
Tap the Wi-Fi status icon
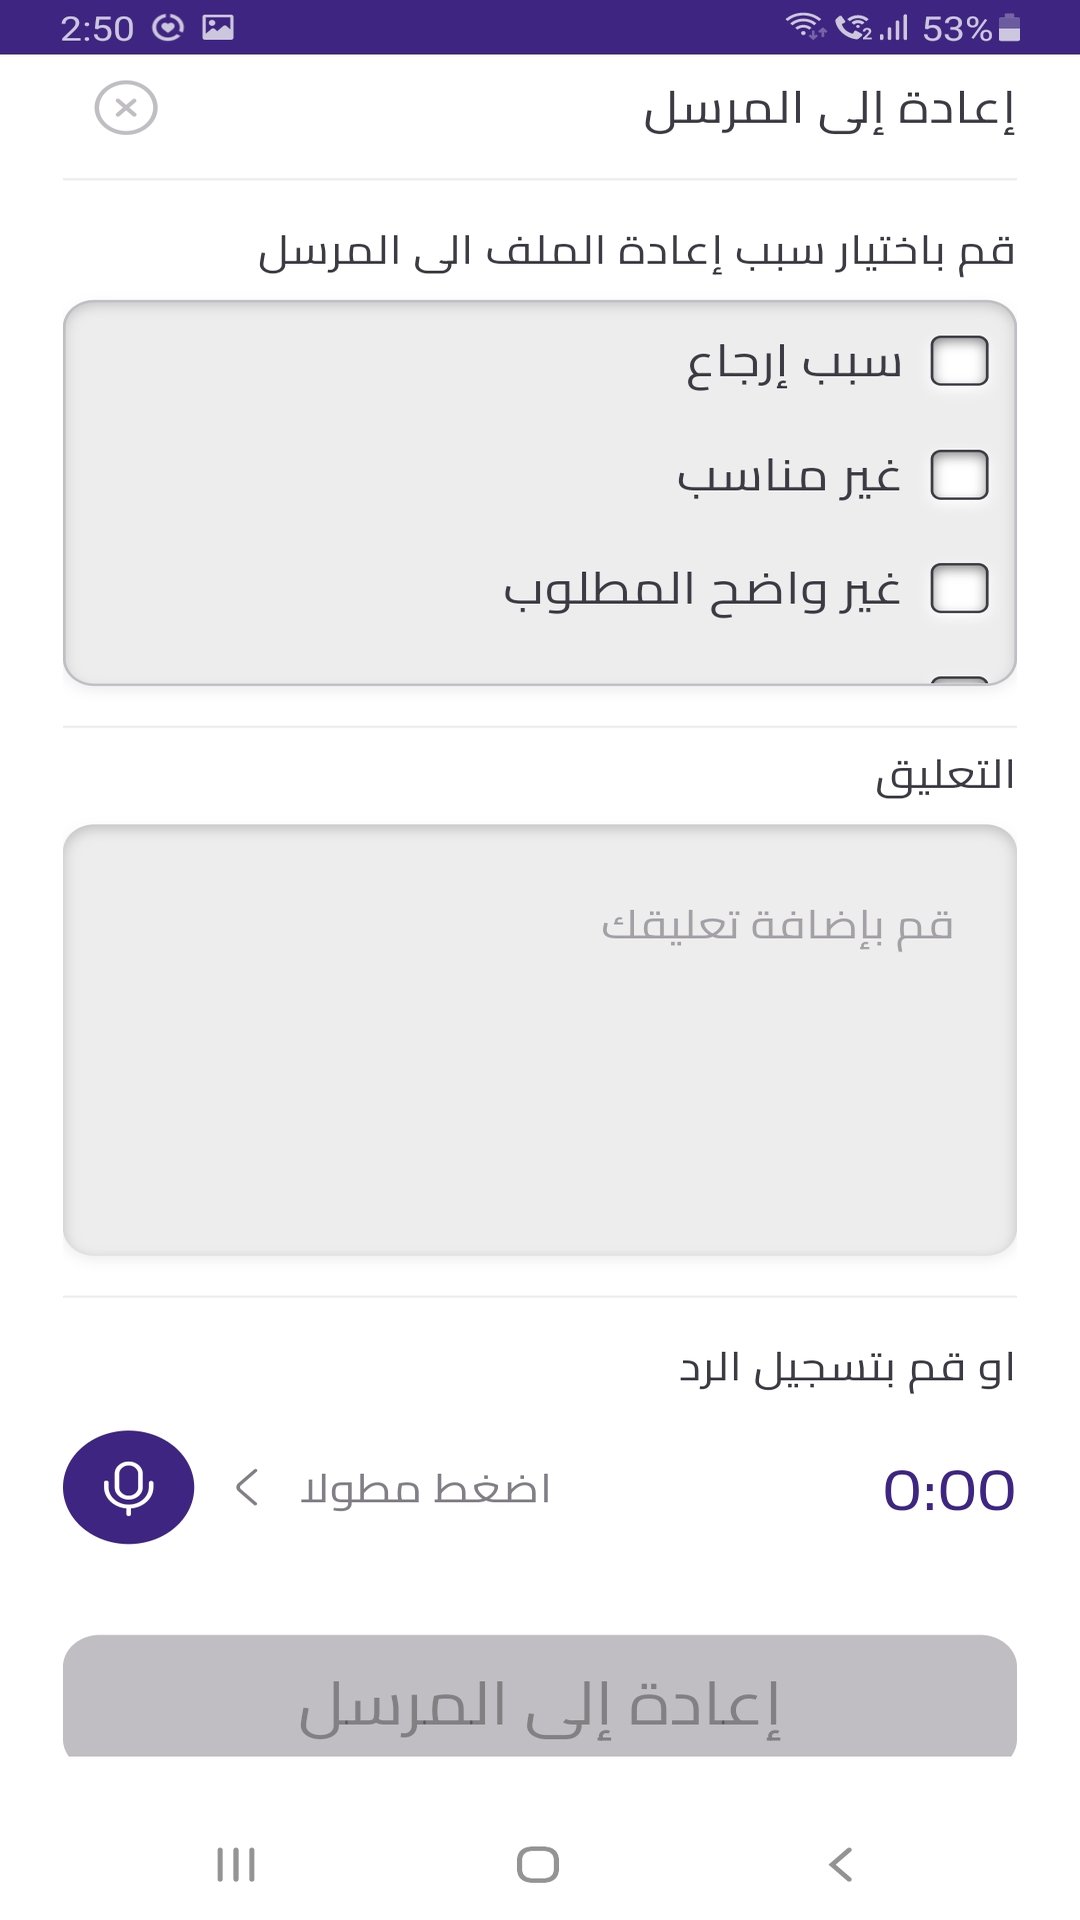pos(804,26)
